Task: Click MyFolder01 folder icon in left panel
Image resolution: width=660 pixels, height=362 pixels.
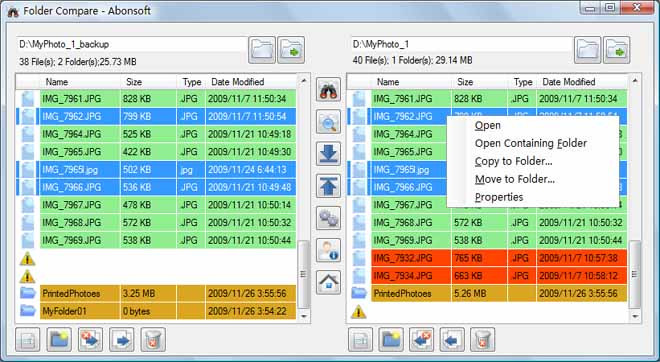Action: (x=27, y=311)
